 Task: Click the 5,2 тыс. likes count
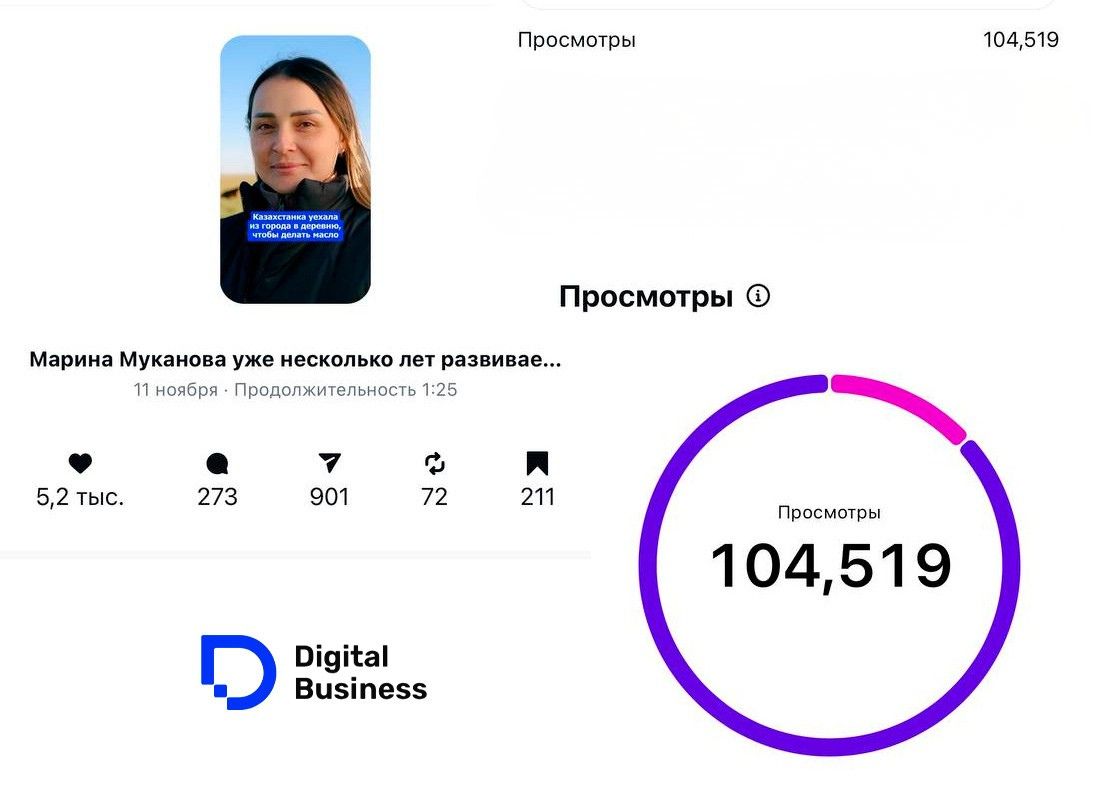click(80, 497)
